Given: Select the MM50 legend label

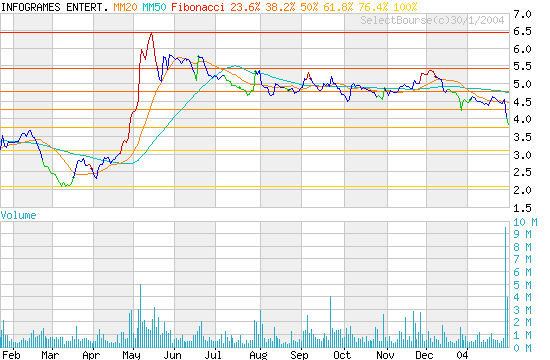Looking at the screenshot, I should (154, 7).
